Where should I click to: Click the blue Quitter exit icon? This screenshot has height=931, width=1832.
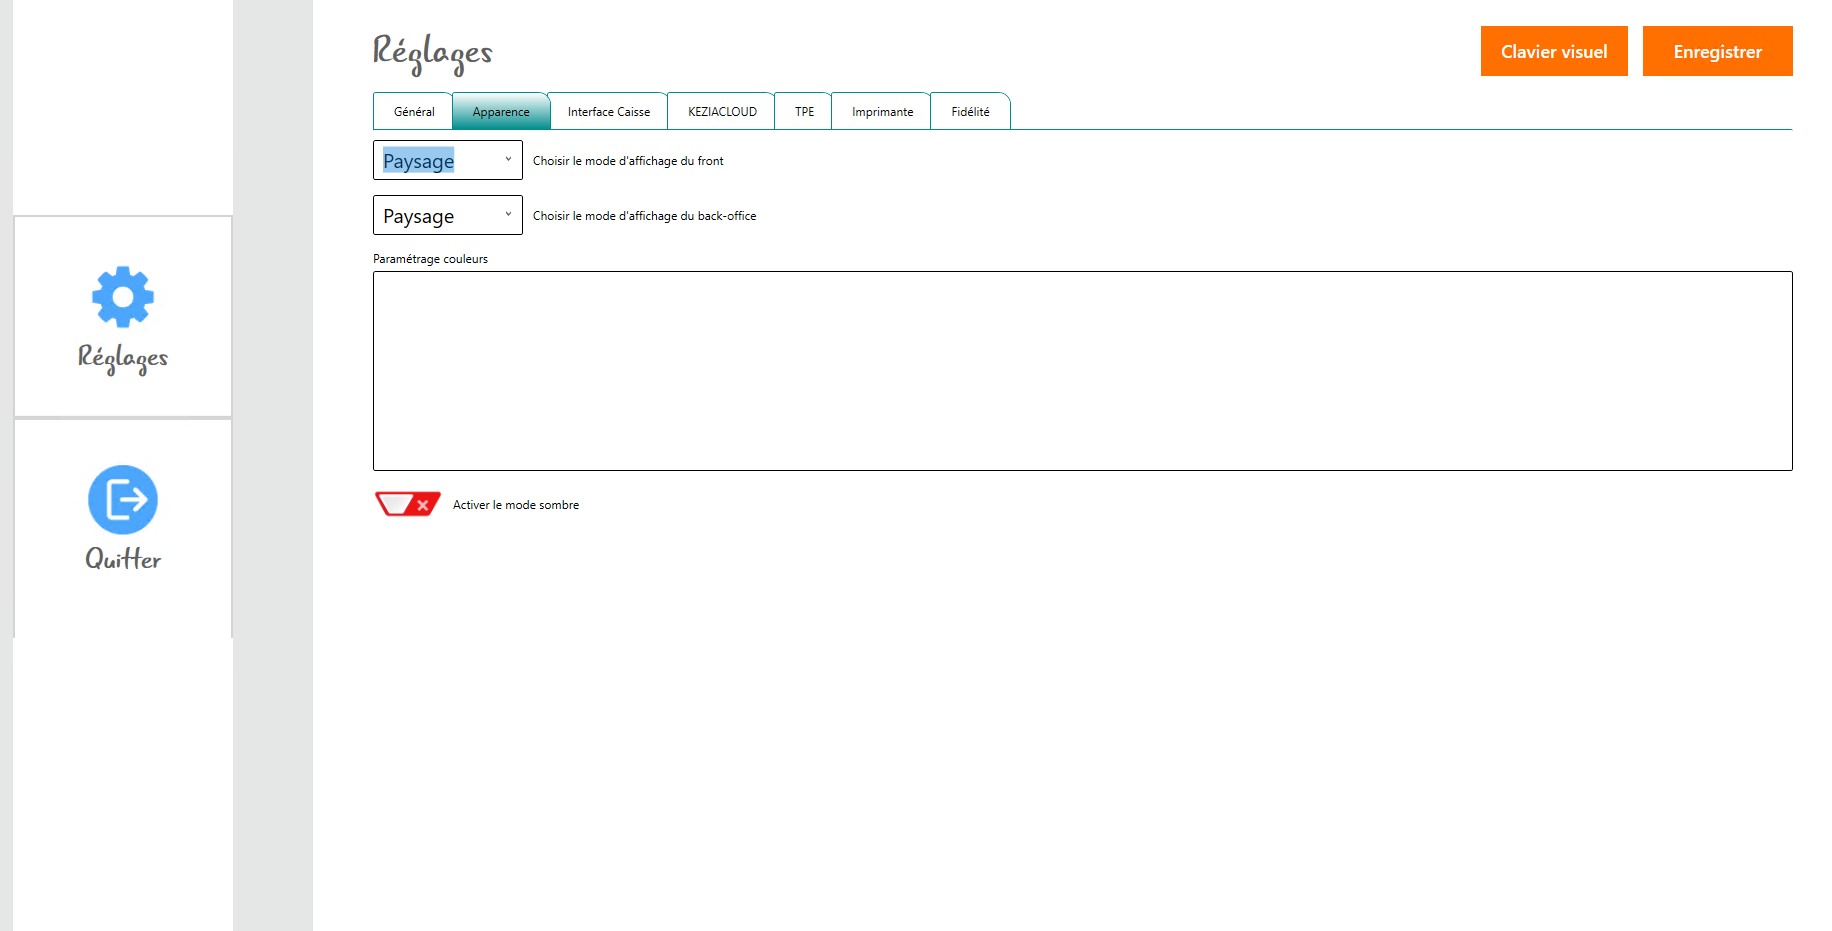(123, 499)
